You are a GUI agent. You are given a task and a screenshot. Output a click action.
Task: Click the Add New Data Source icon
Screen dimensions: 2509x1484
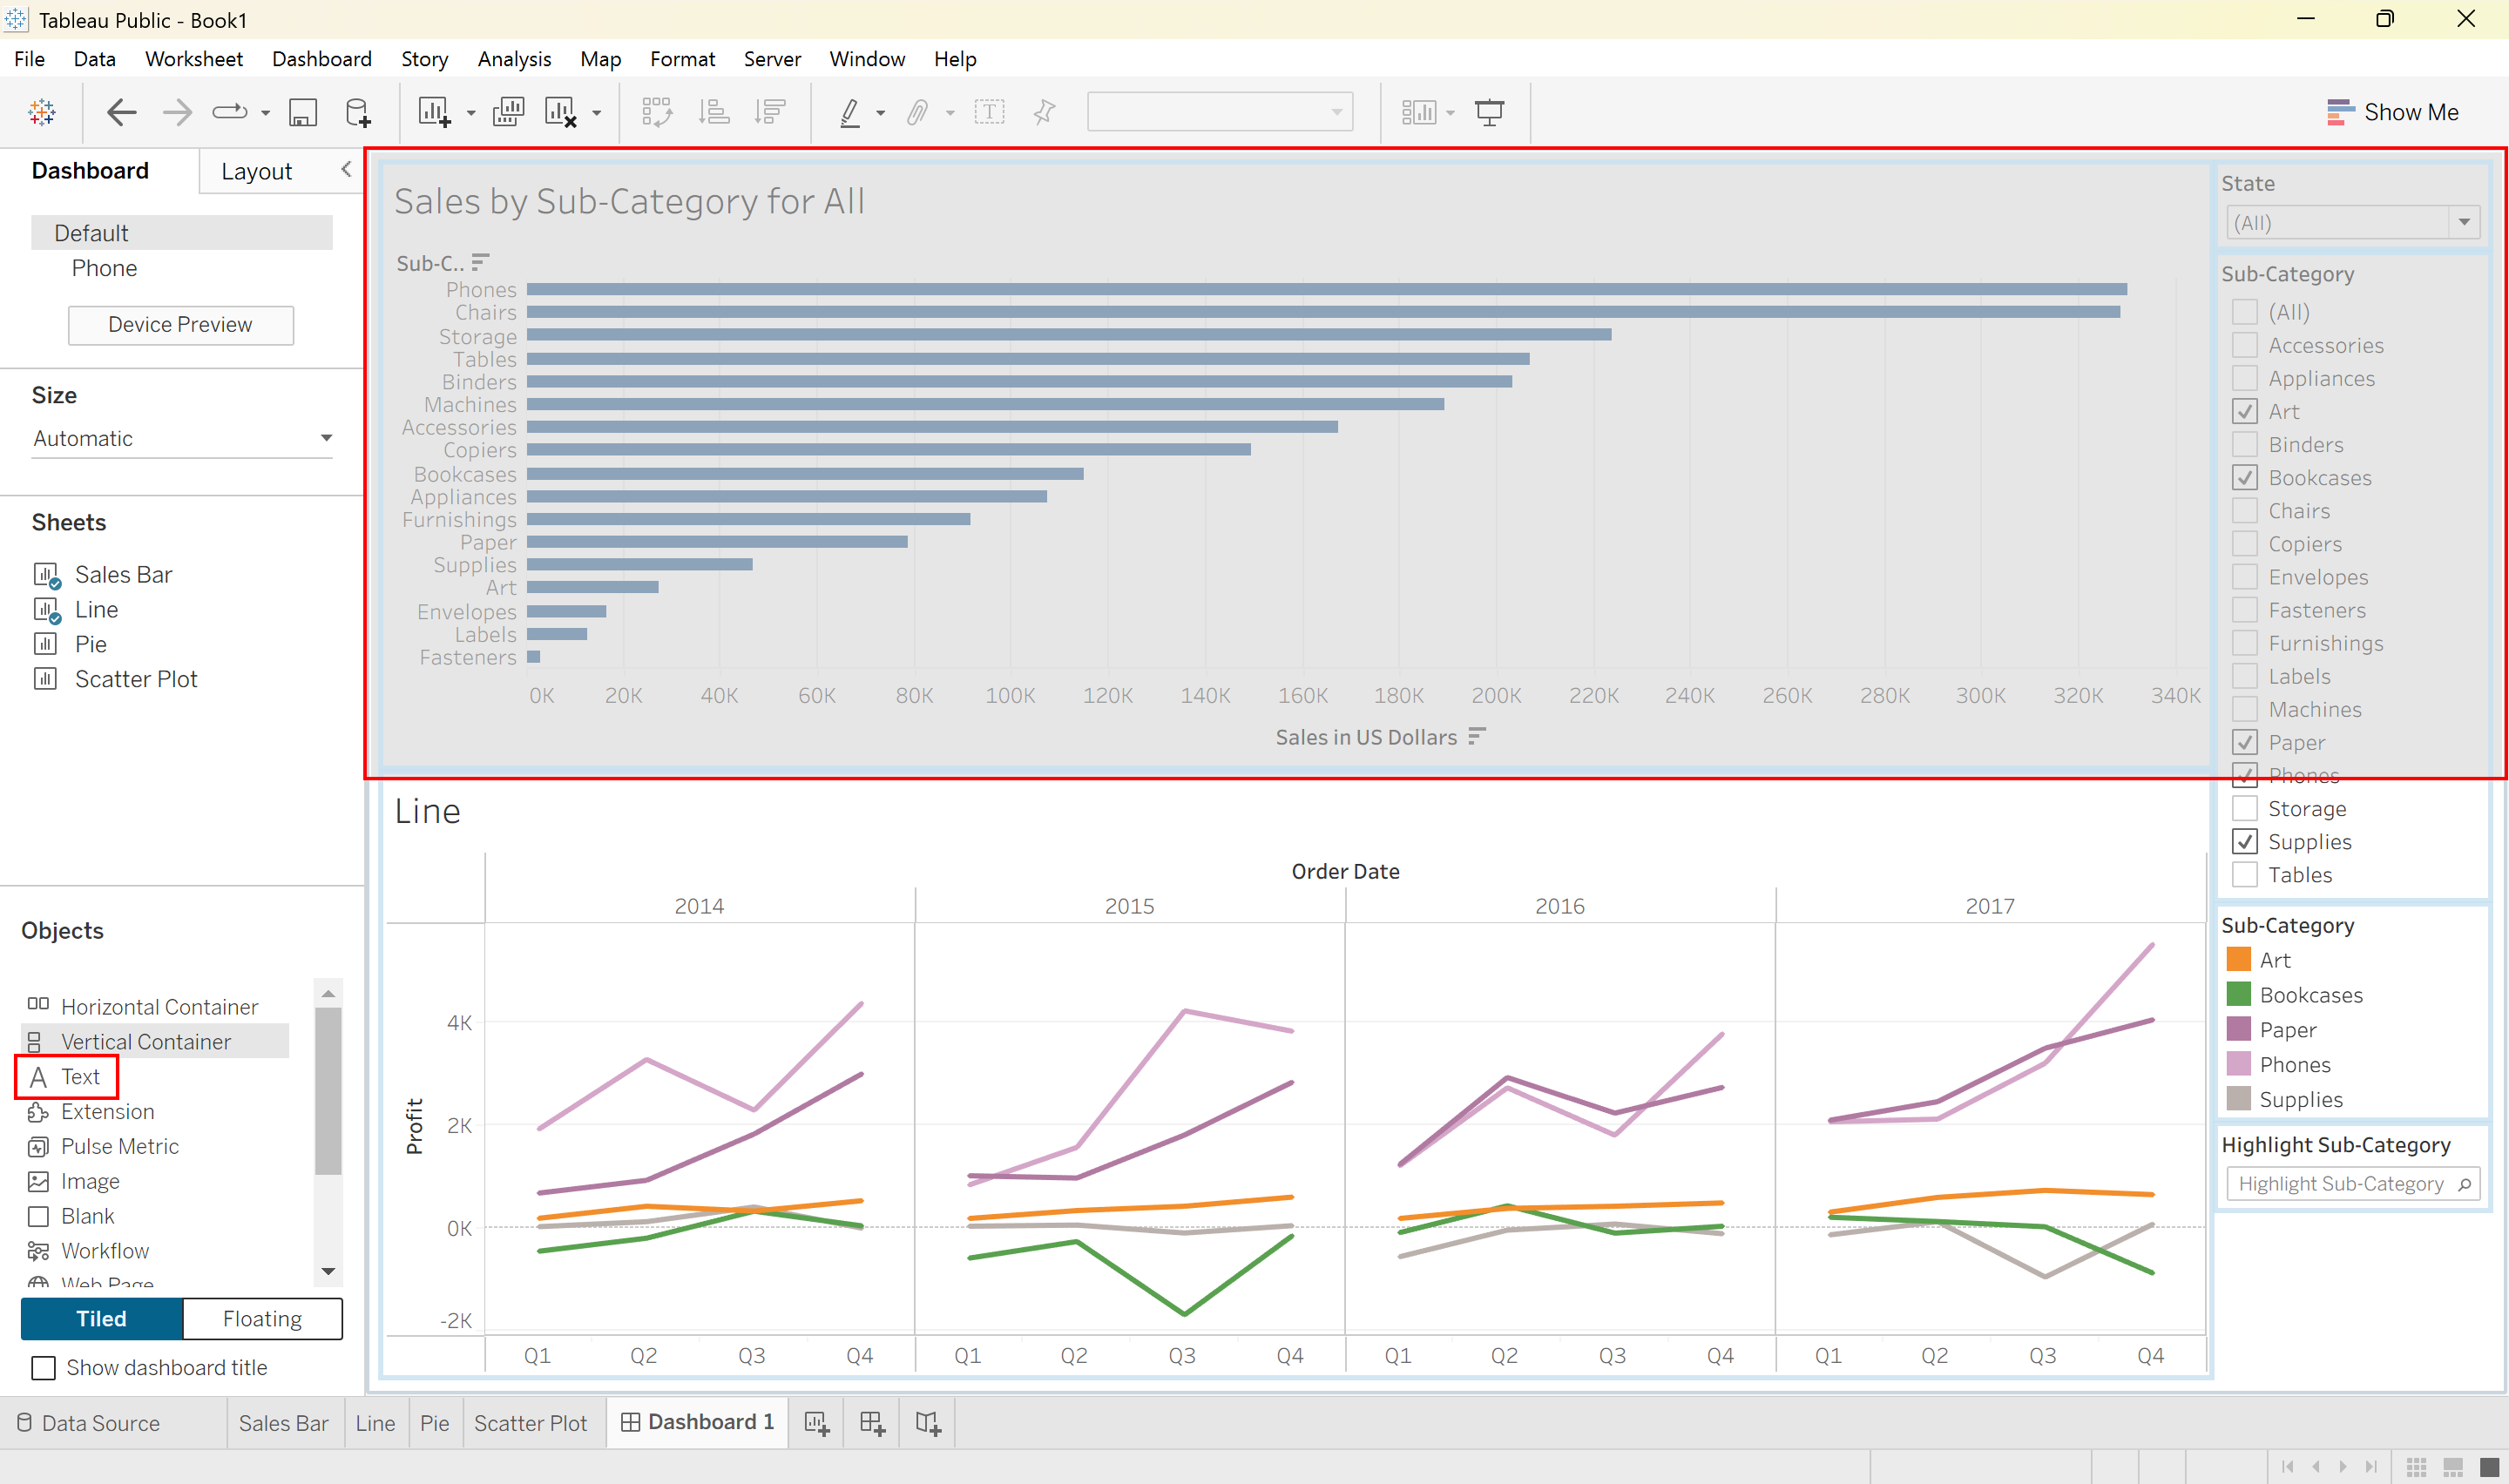(358, 112)
